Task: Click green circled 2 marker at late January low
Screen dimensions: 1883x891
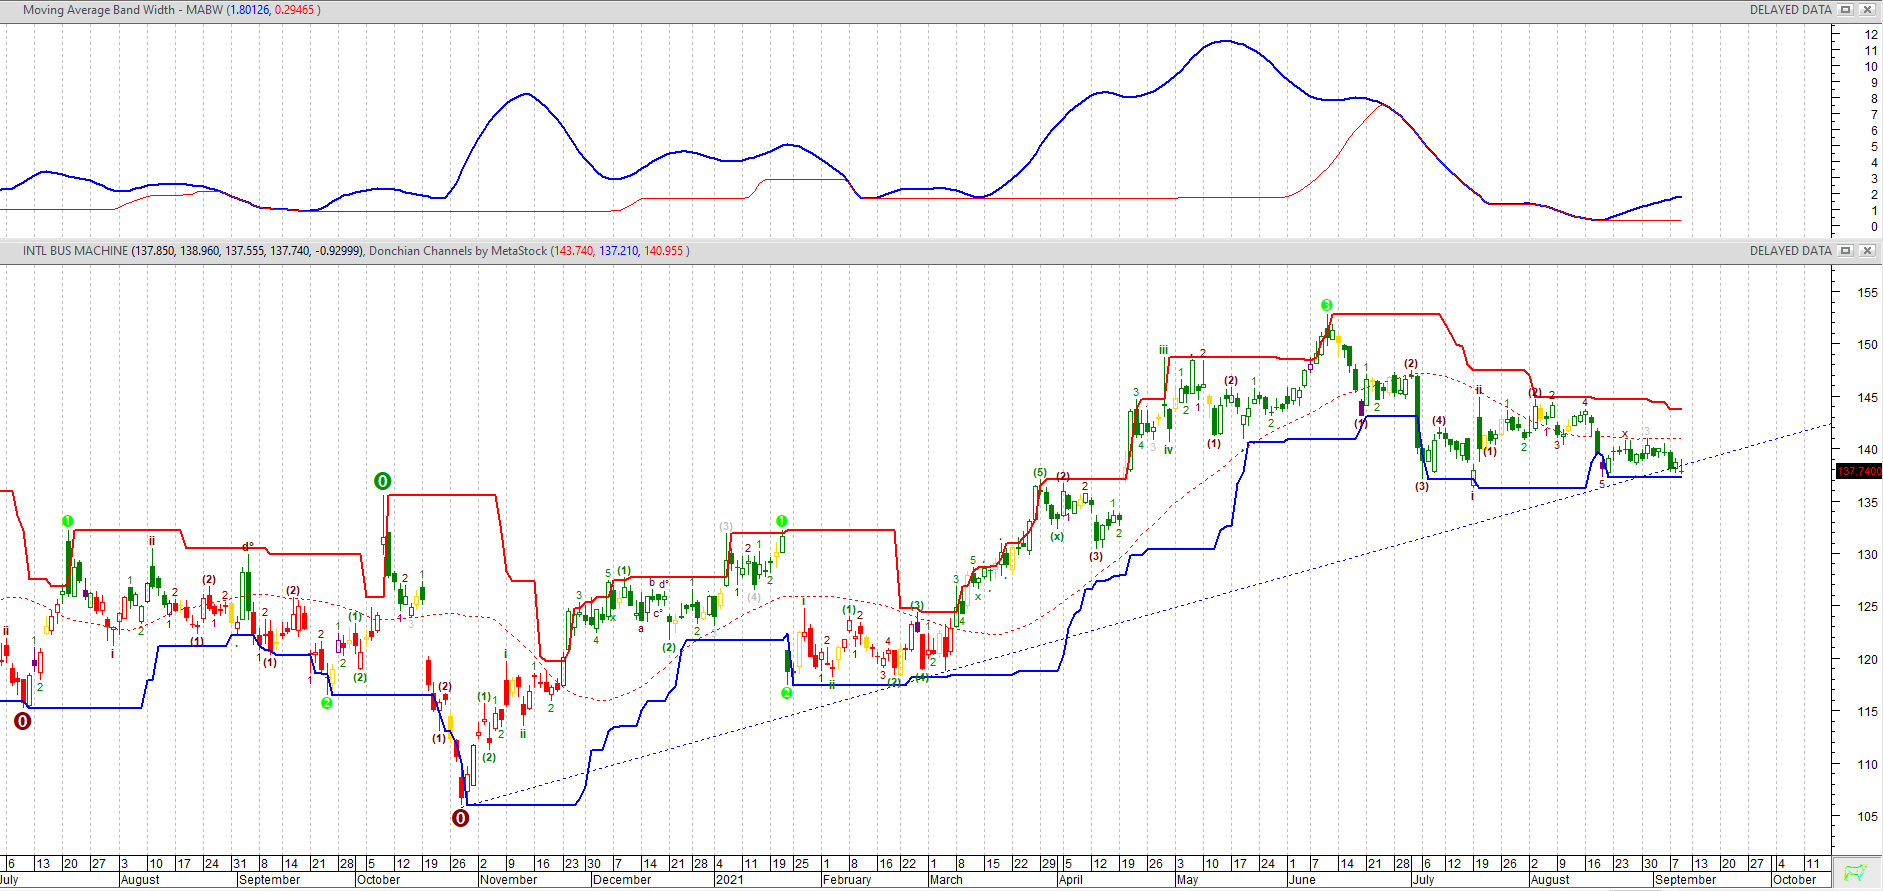Action: [787, 693]
